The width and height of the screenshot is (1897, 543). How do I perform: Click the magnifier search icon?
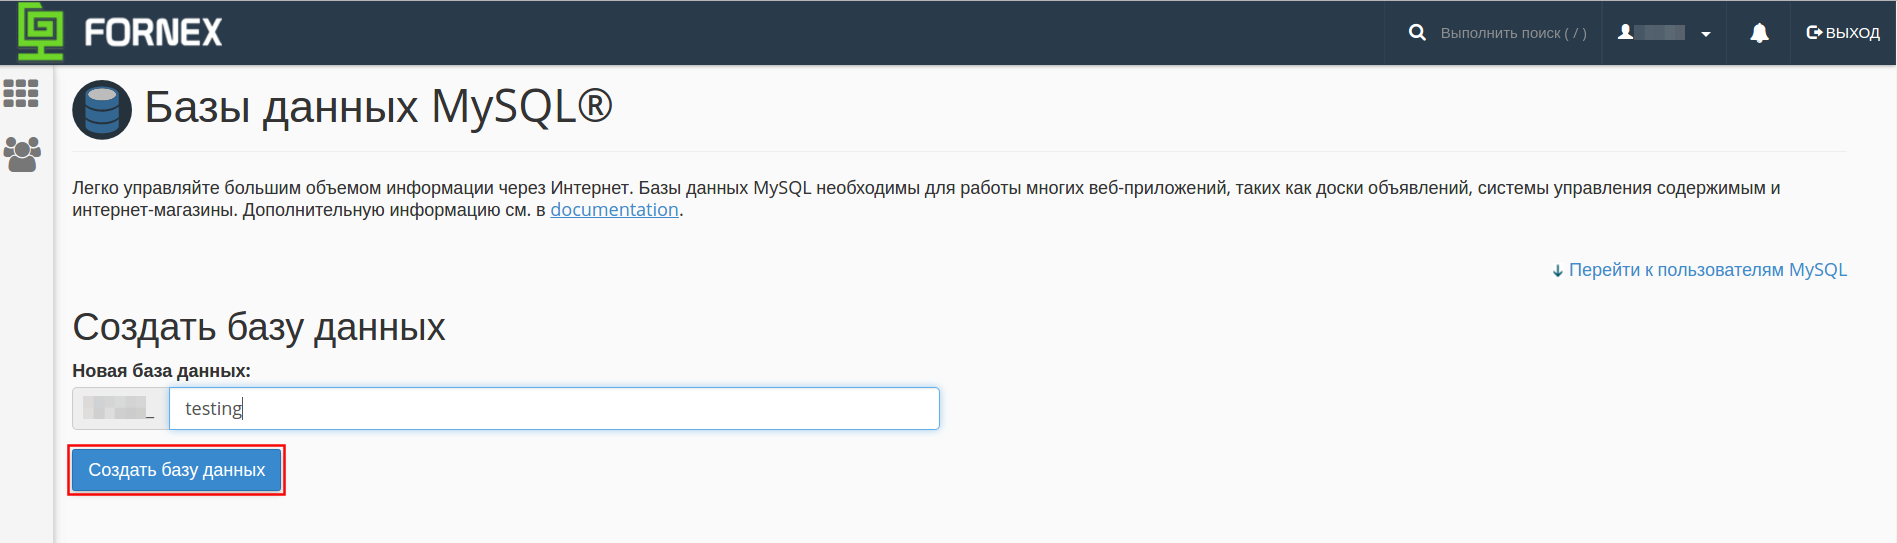pos(1417,33)
